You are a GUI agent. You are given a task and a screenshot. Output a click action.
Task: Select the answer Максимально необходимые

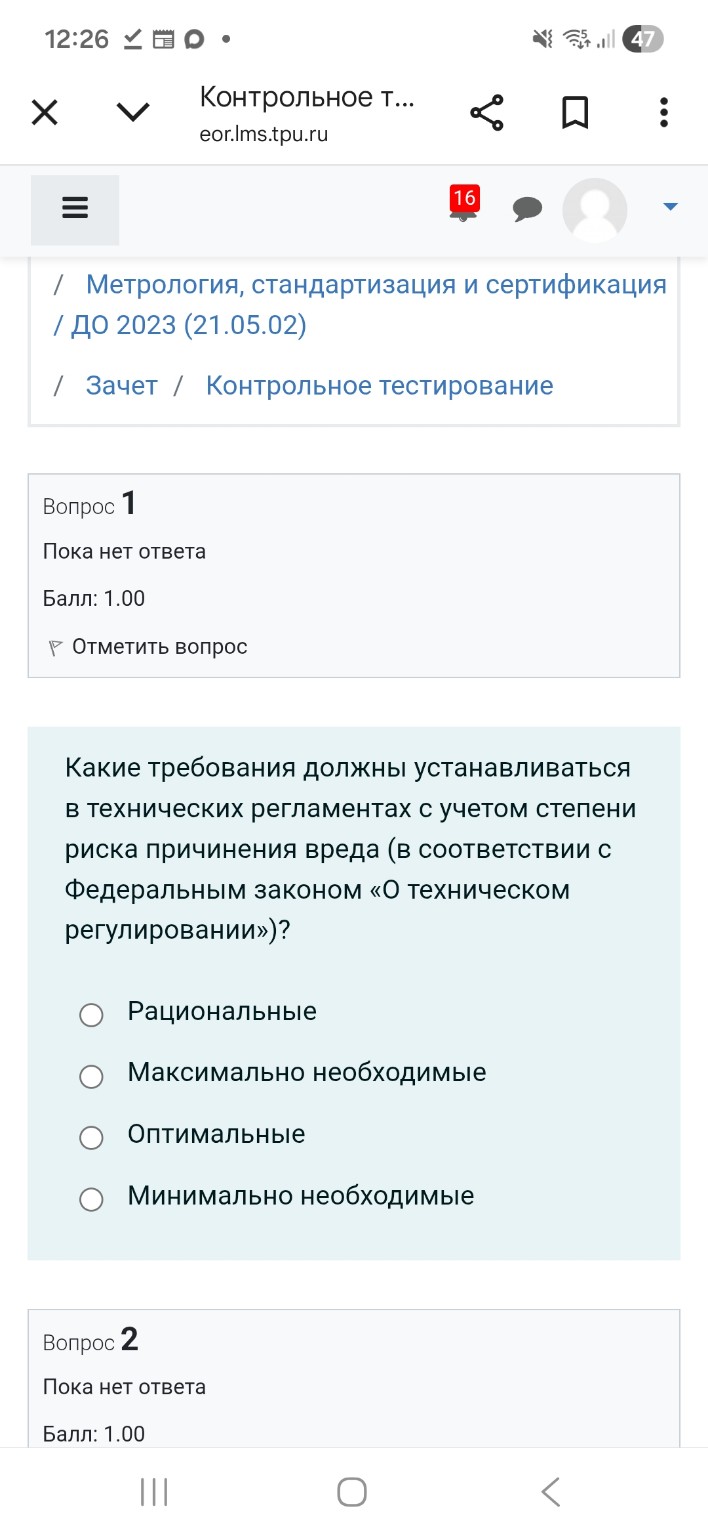coord(91,1076)
